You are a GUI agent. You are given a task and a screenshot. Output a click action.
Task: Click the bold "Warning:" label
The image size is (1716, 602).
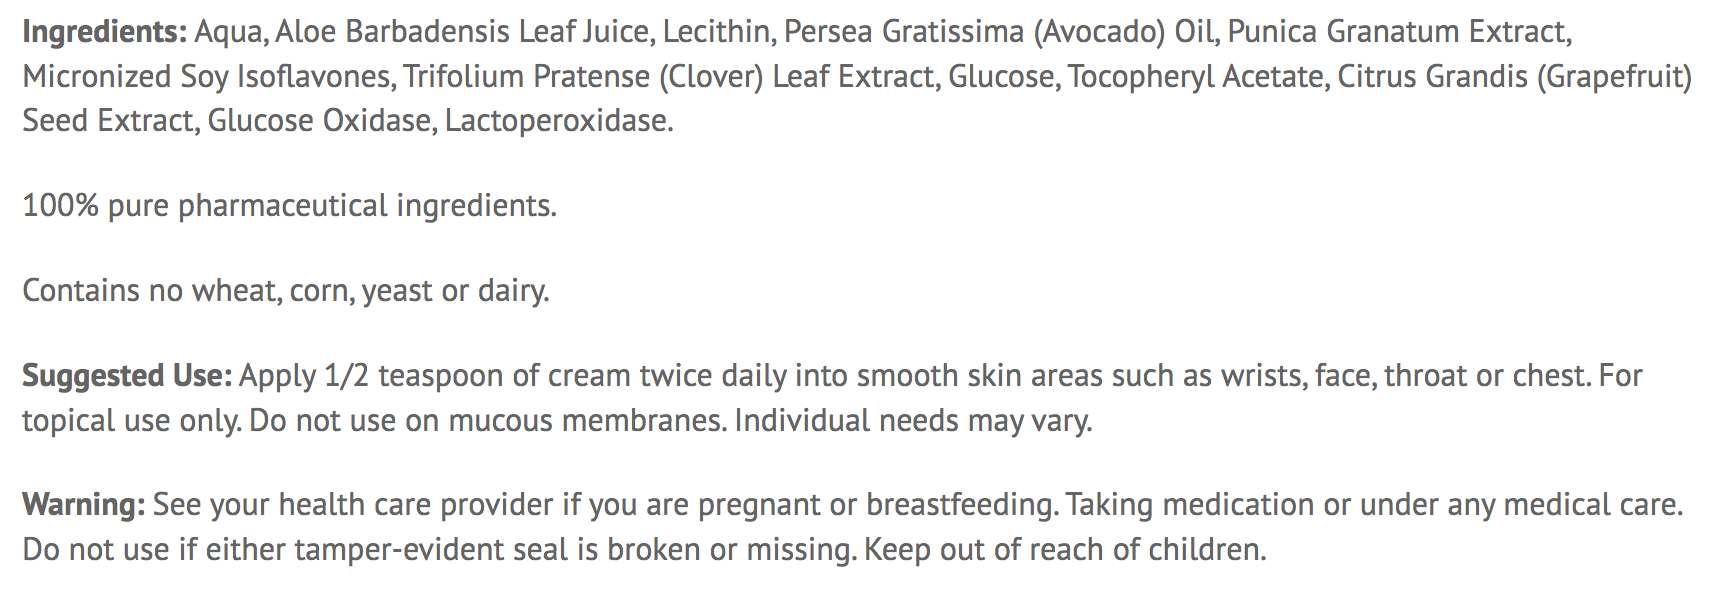(84, 505)
